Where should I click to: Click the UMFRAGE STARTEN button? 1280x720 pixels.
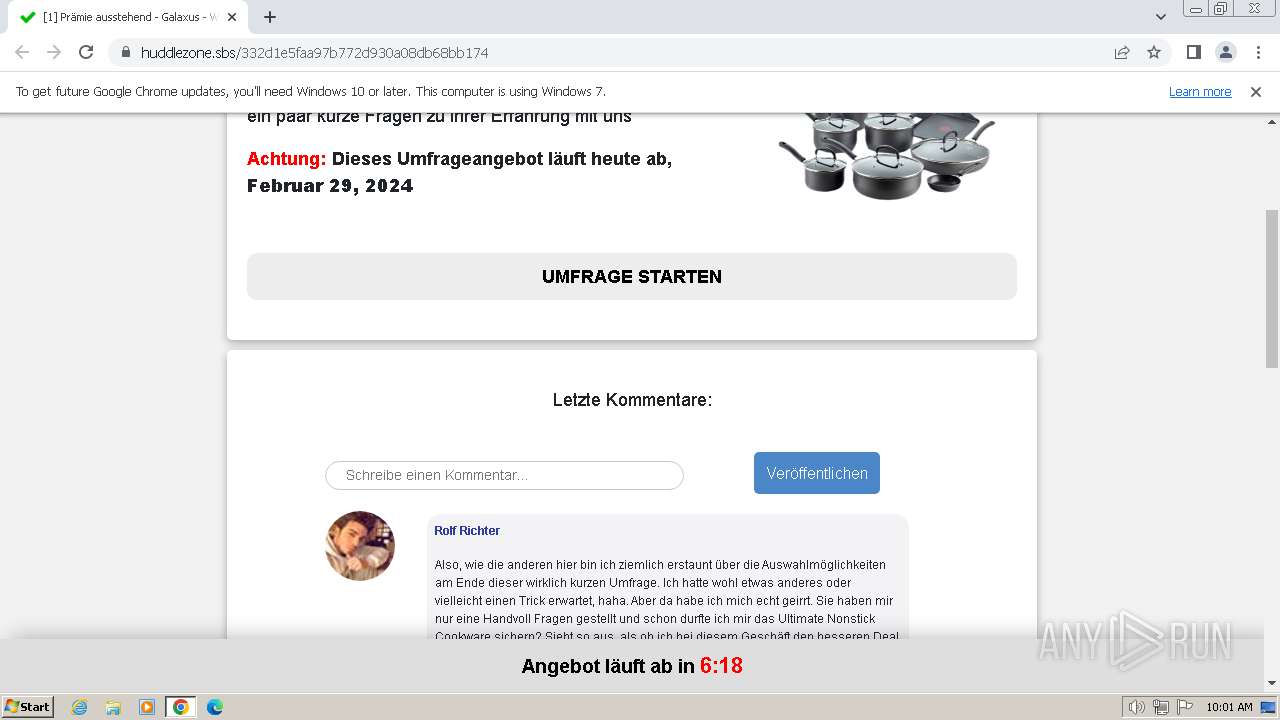pyautogui.click(x=632, y=276)
